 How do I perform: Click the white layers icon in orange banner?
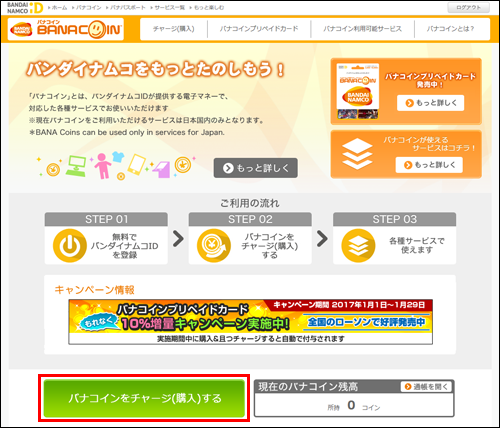357,154
